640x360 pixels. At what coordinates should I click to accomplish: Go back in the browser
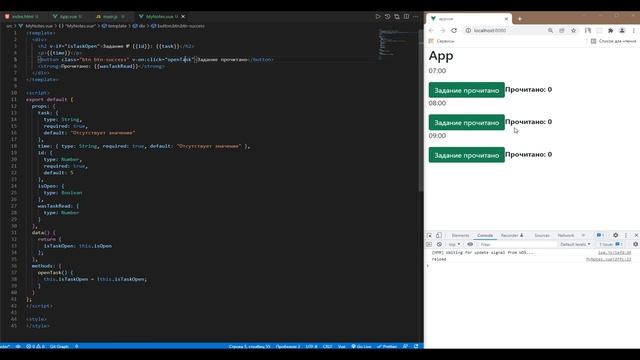click(x=431, y=31)
